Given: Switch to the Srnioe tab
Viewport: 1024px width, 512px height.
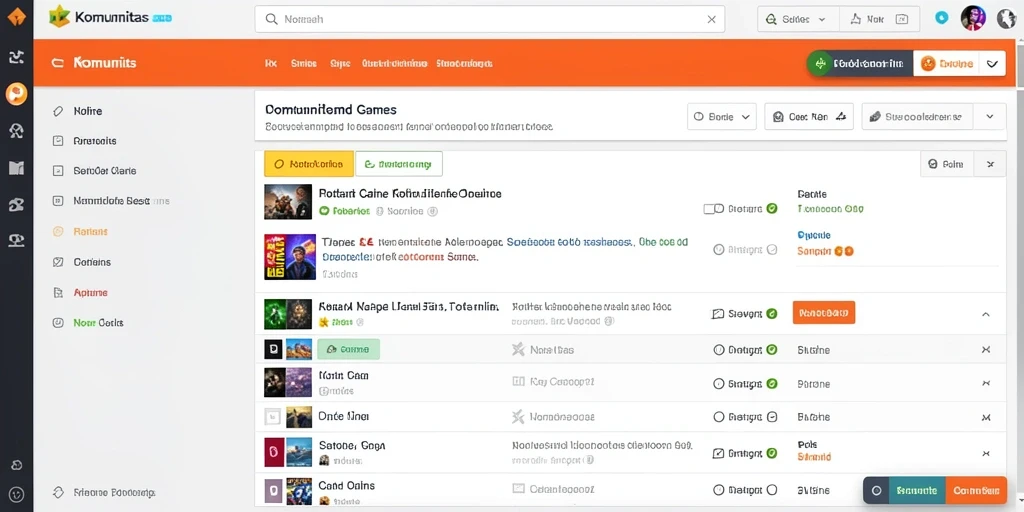Looking at the screenshot, I should [304, 63].
